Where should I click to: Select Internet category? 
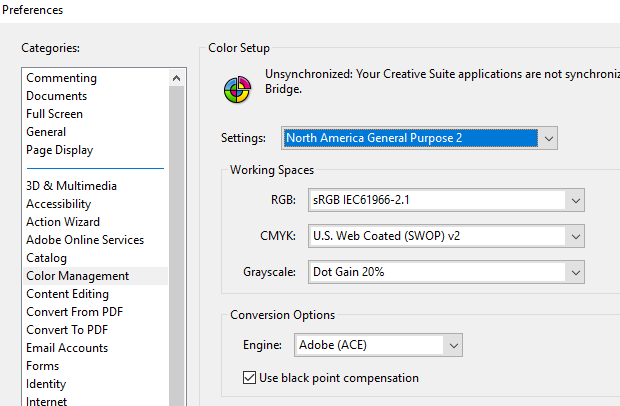click(x=47, y=401)
